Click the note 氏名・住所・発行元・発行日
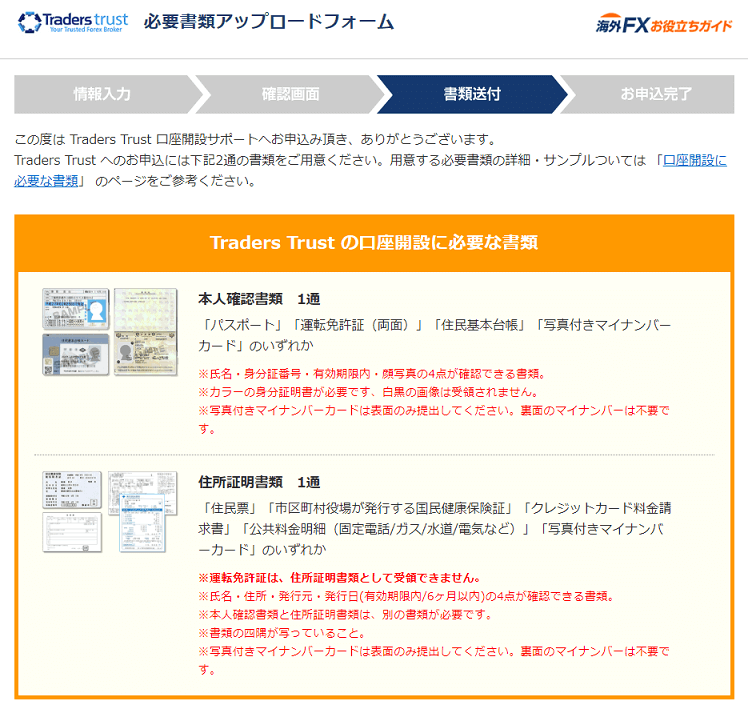 click(406, 596)
